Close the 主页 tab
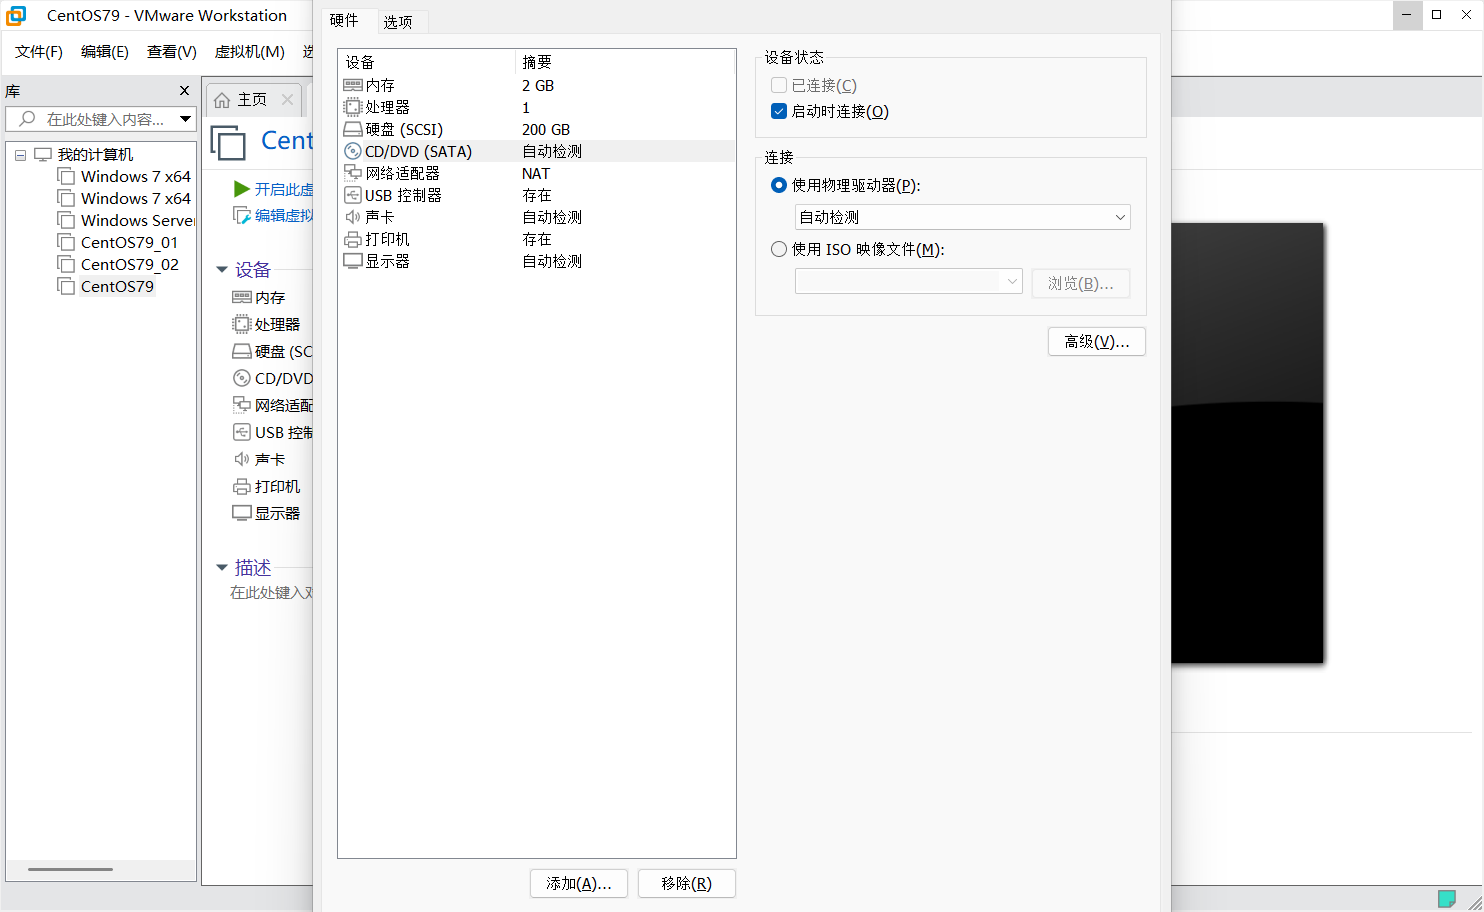Image resolution: width=1484 pixels, height=912 pixels. (x=287, y=99)
